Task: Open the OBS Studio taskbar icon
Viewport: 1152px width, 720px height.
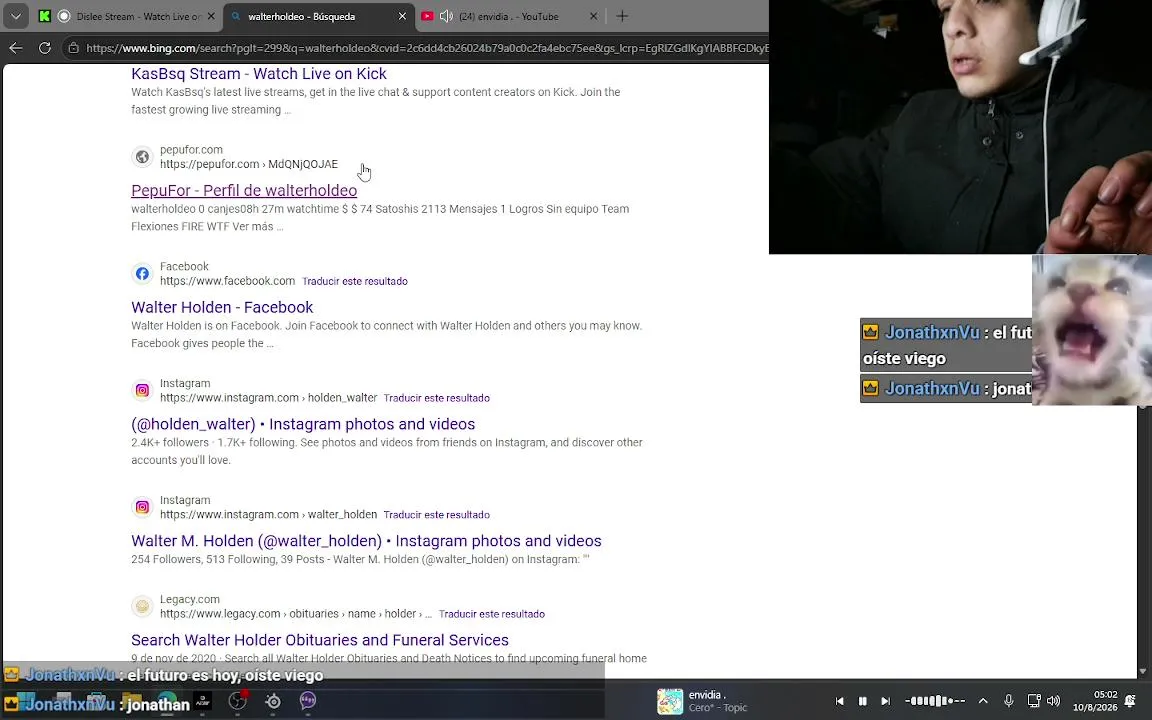Action: click(x=237, y=702)
